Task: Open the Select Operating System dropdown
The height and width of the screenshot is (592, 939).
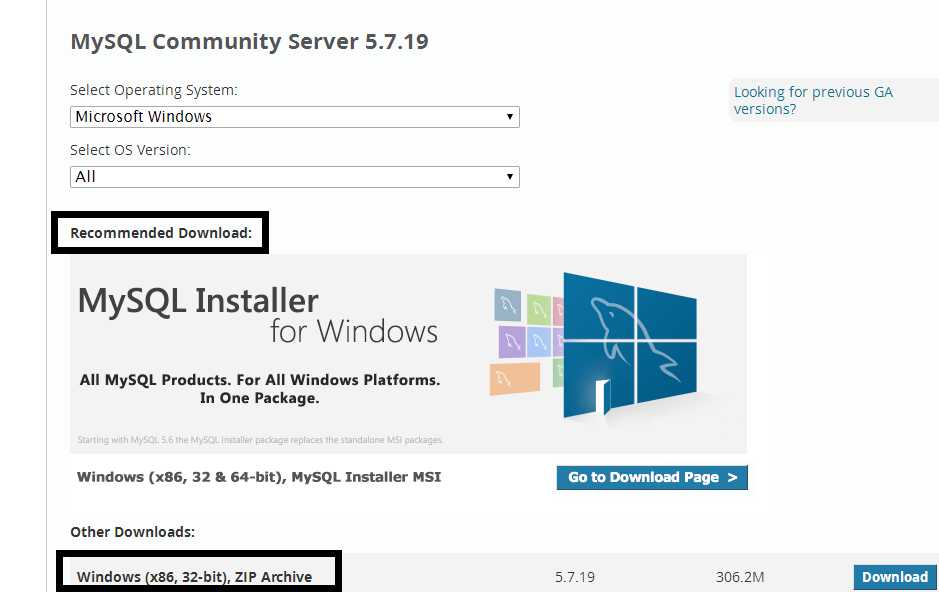Action: tap(295, 117)
